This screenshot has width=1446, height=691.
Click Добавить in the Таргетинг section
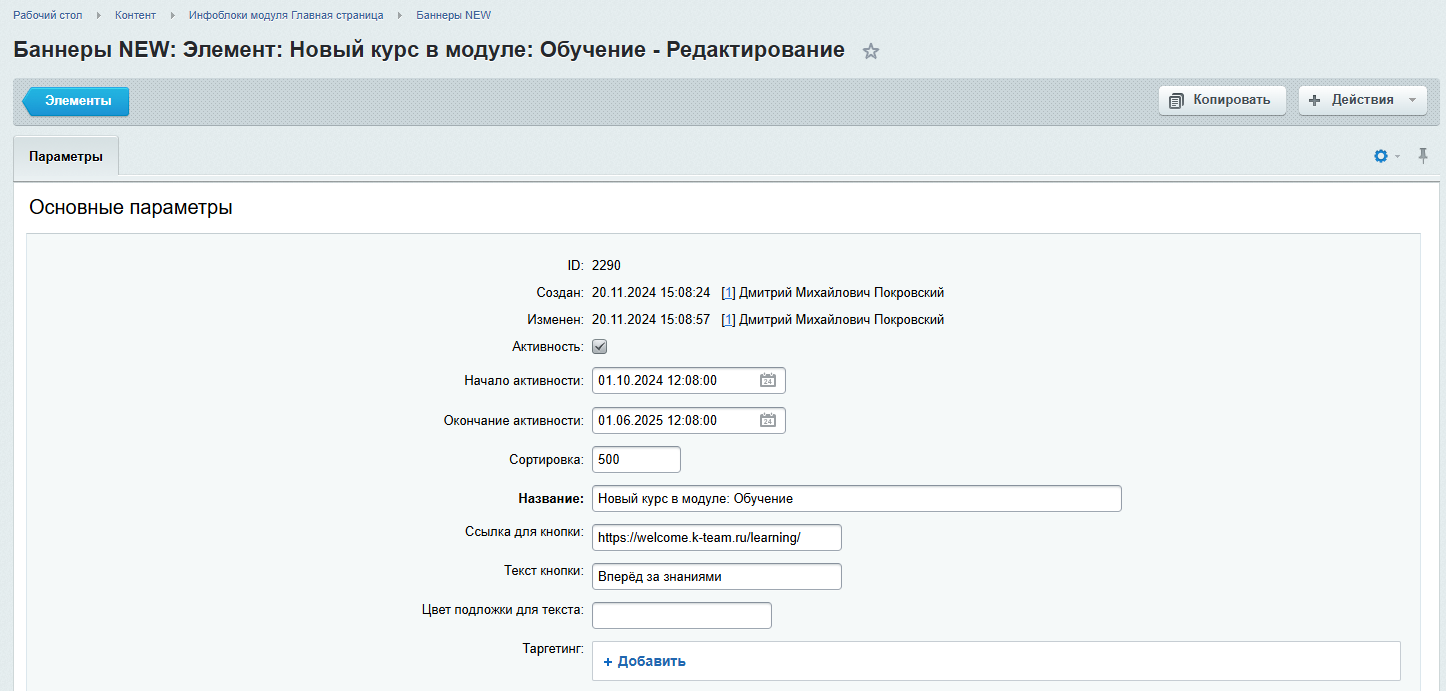pos(645,661)
